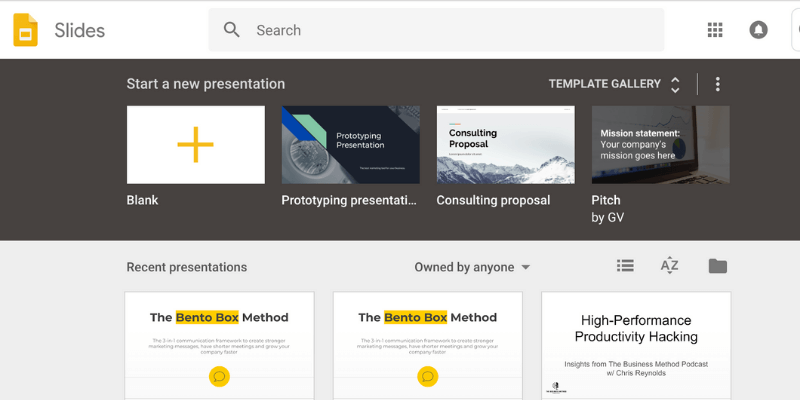
Task: Click into the Search input field
Action: [436, 30]
